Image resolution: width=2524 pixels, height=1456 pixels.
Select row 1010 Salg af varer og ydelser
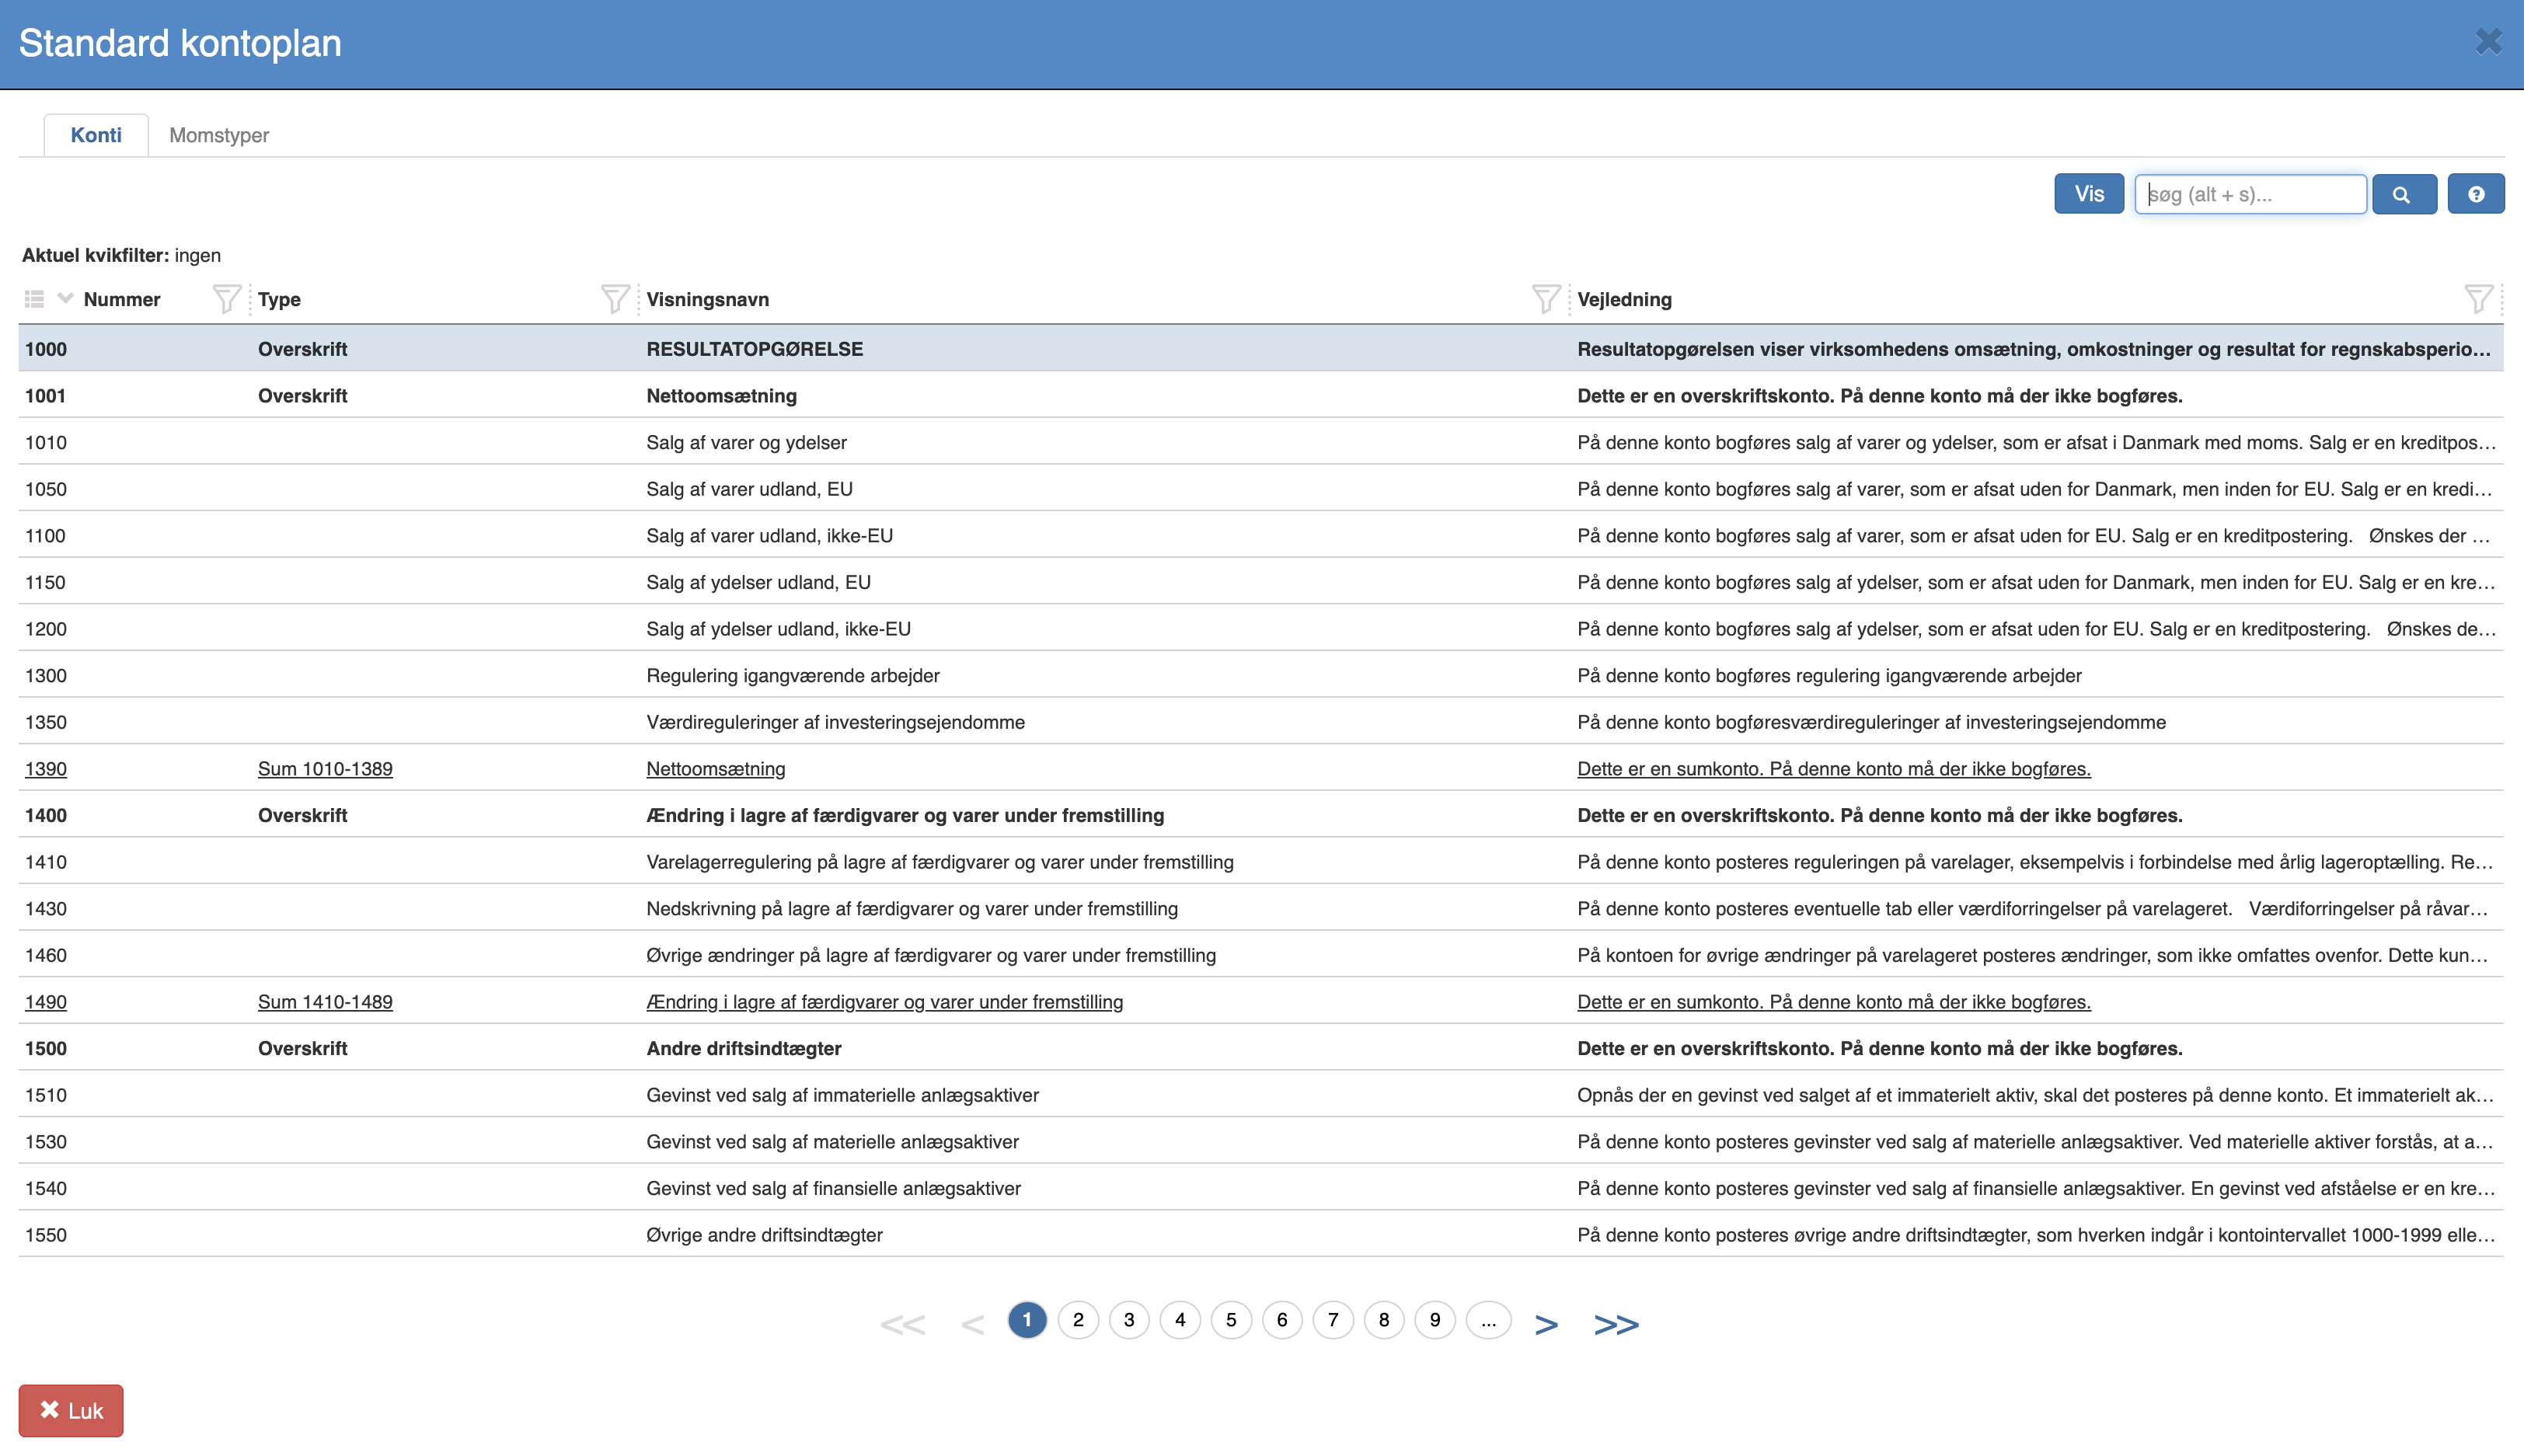tap(746, 442)
